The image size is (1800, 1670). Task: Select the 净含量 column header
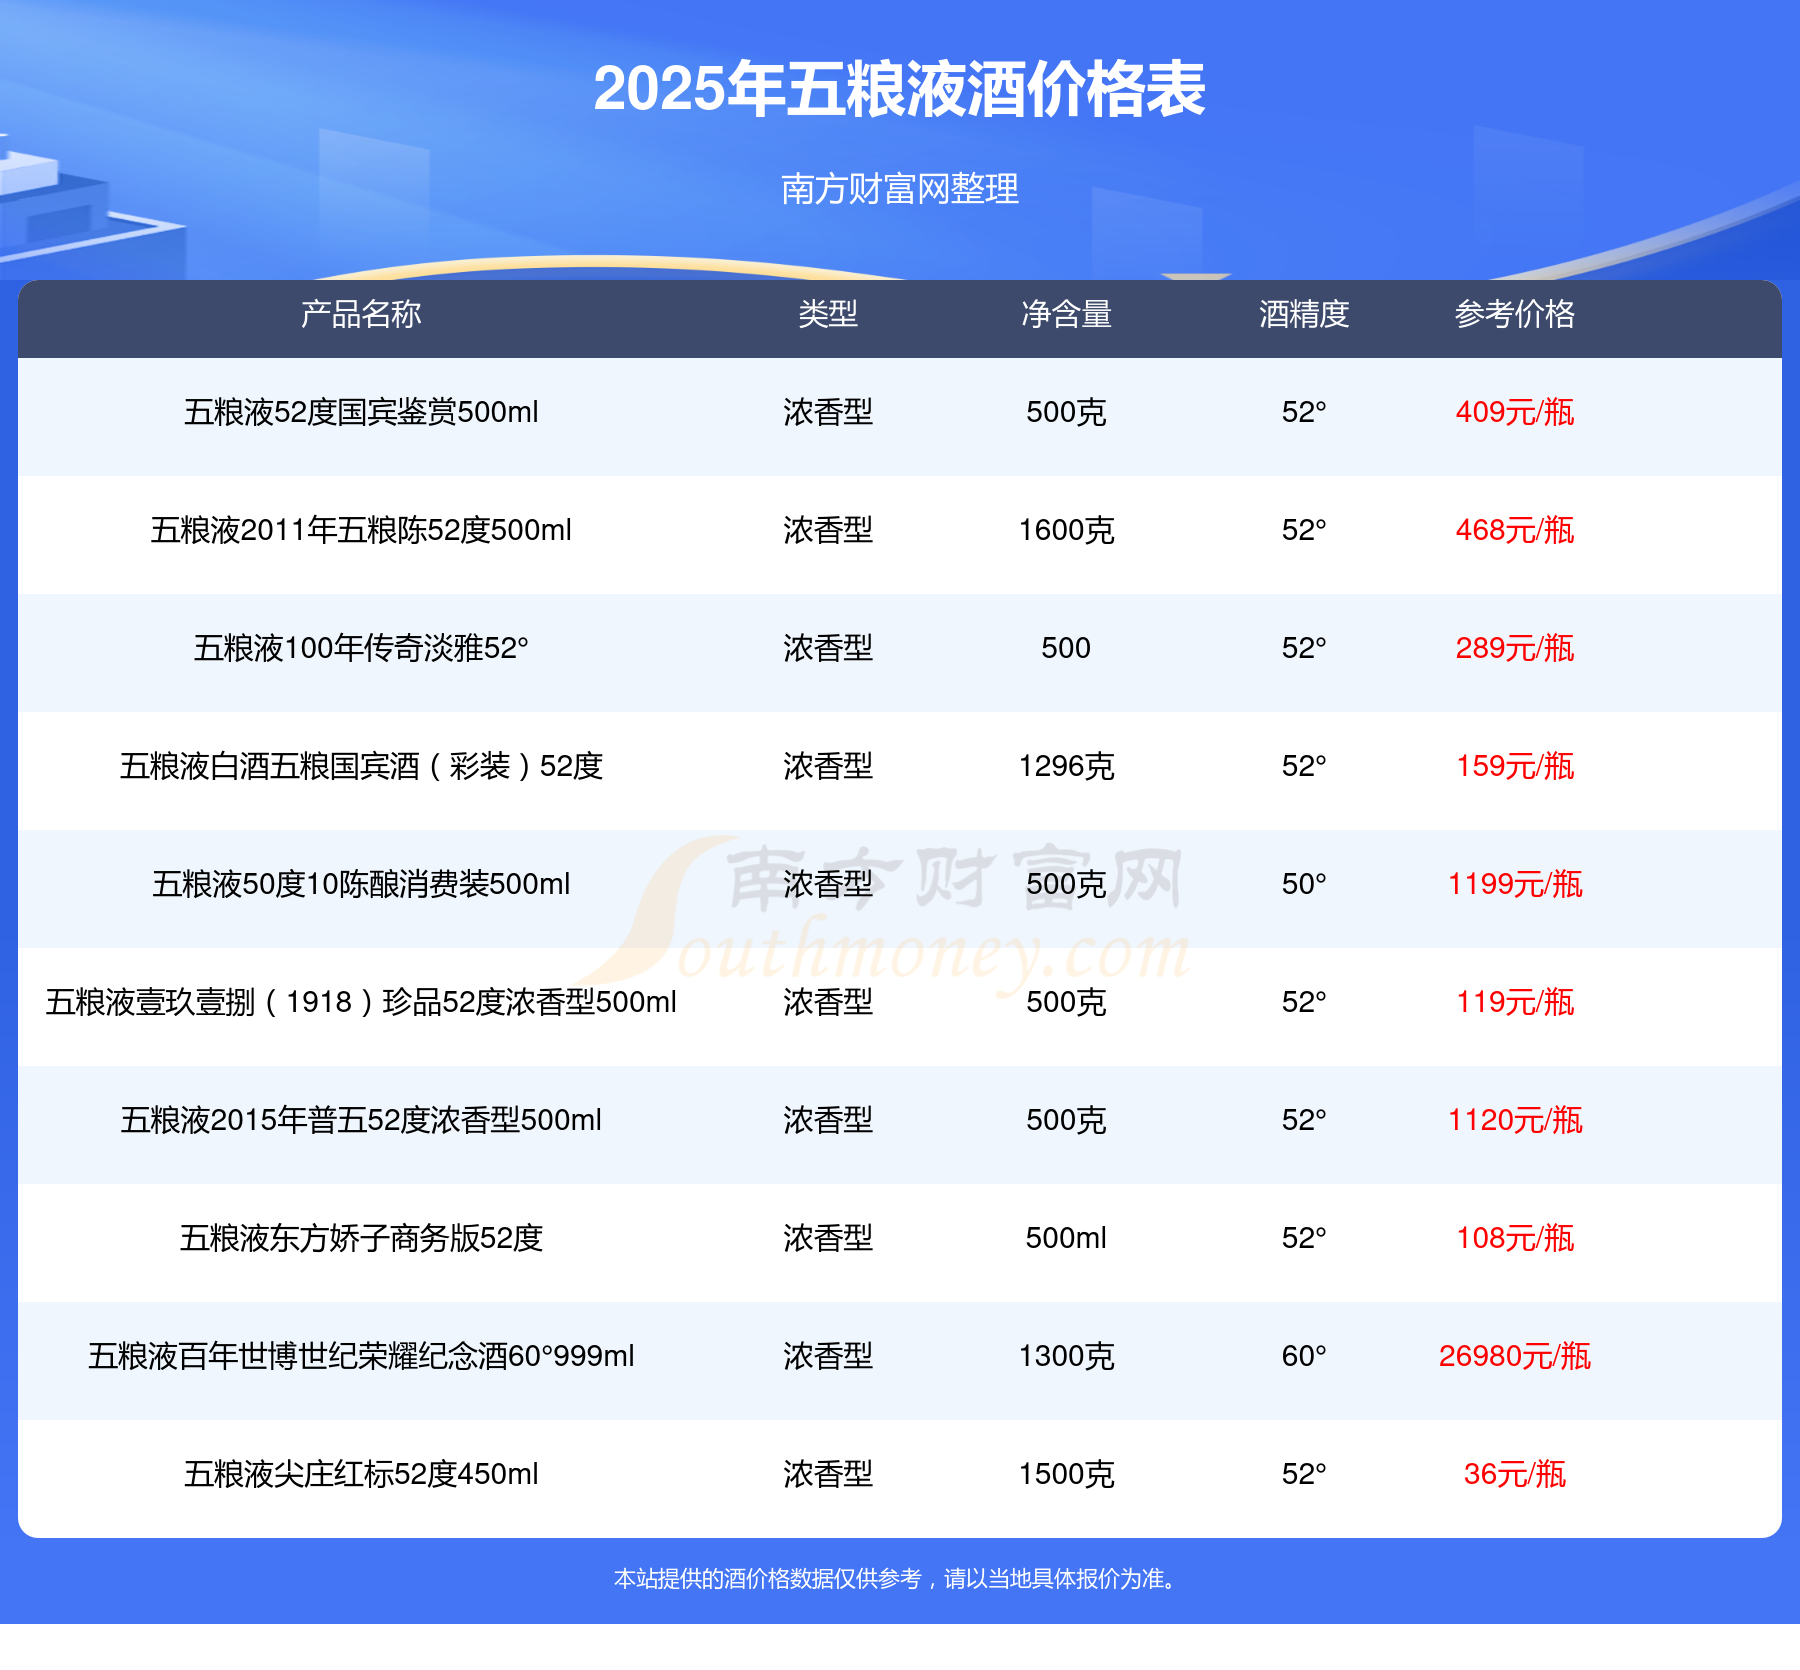[1066, 314]
